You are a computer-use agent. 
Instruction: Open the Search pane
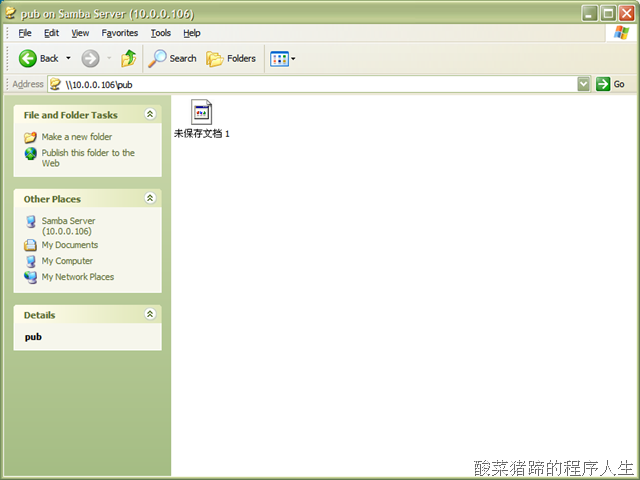[x=172, y=58]
